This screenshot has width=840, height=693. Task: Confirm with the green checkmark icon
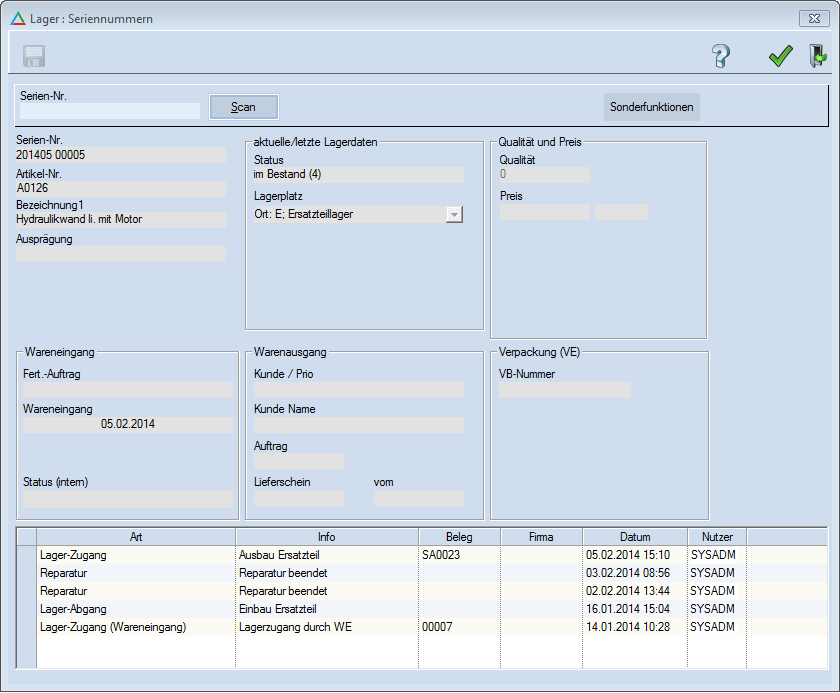pyautogui.click(x=780, y=57)
